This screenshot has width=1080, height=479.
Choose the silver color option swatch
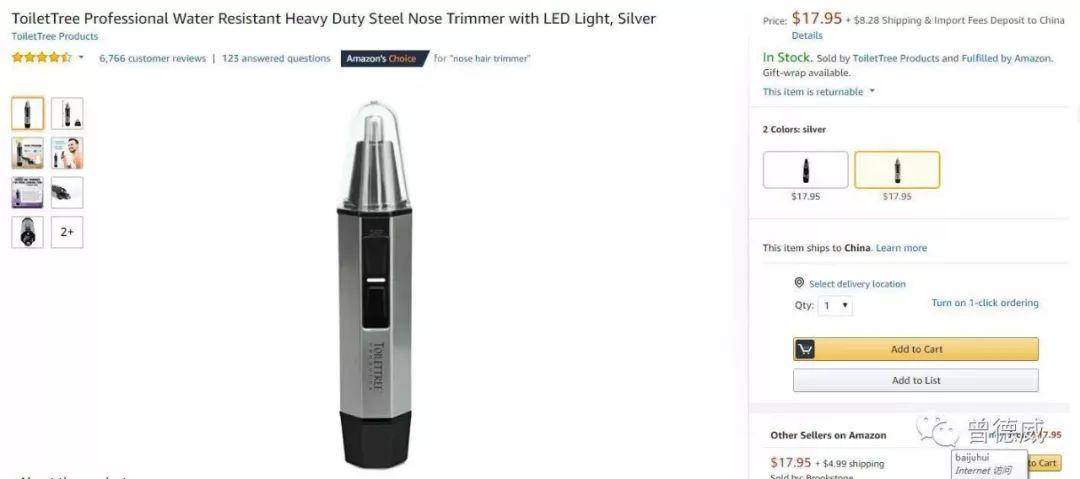tap(897, 170)
